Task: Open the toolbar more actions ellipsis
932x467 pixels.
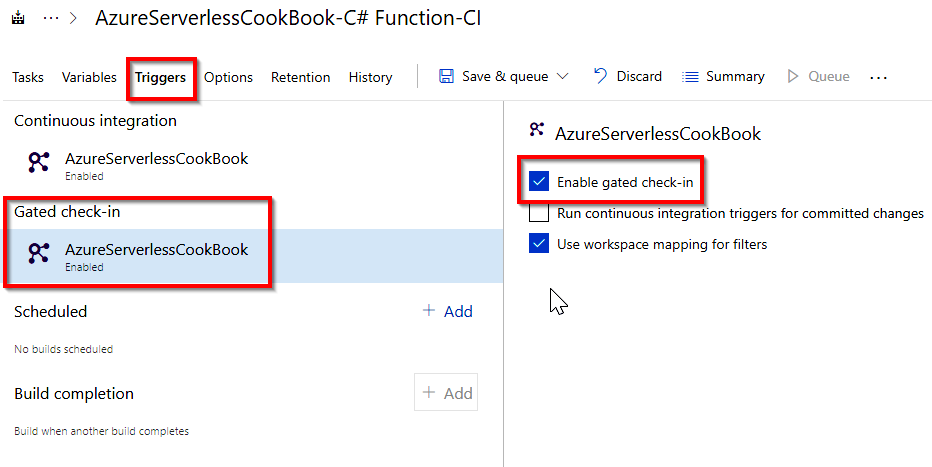Action: [x=878, y=77]
